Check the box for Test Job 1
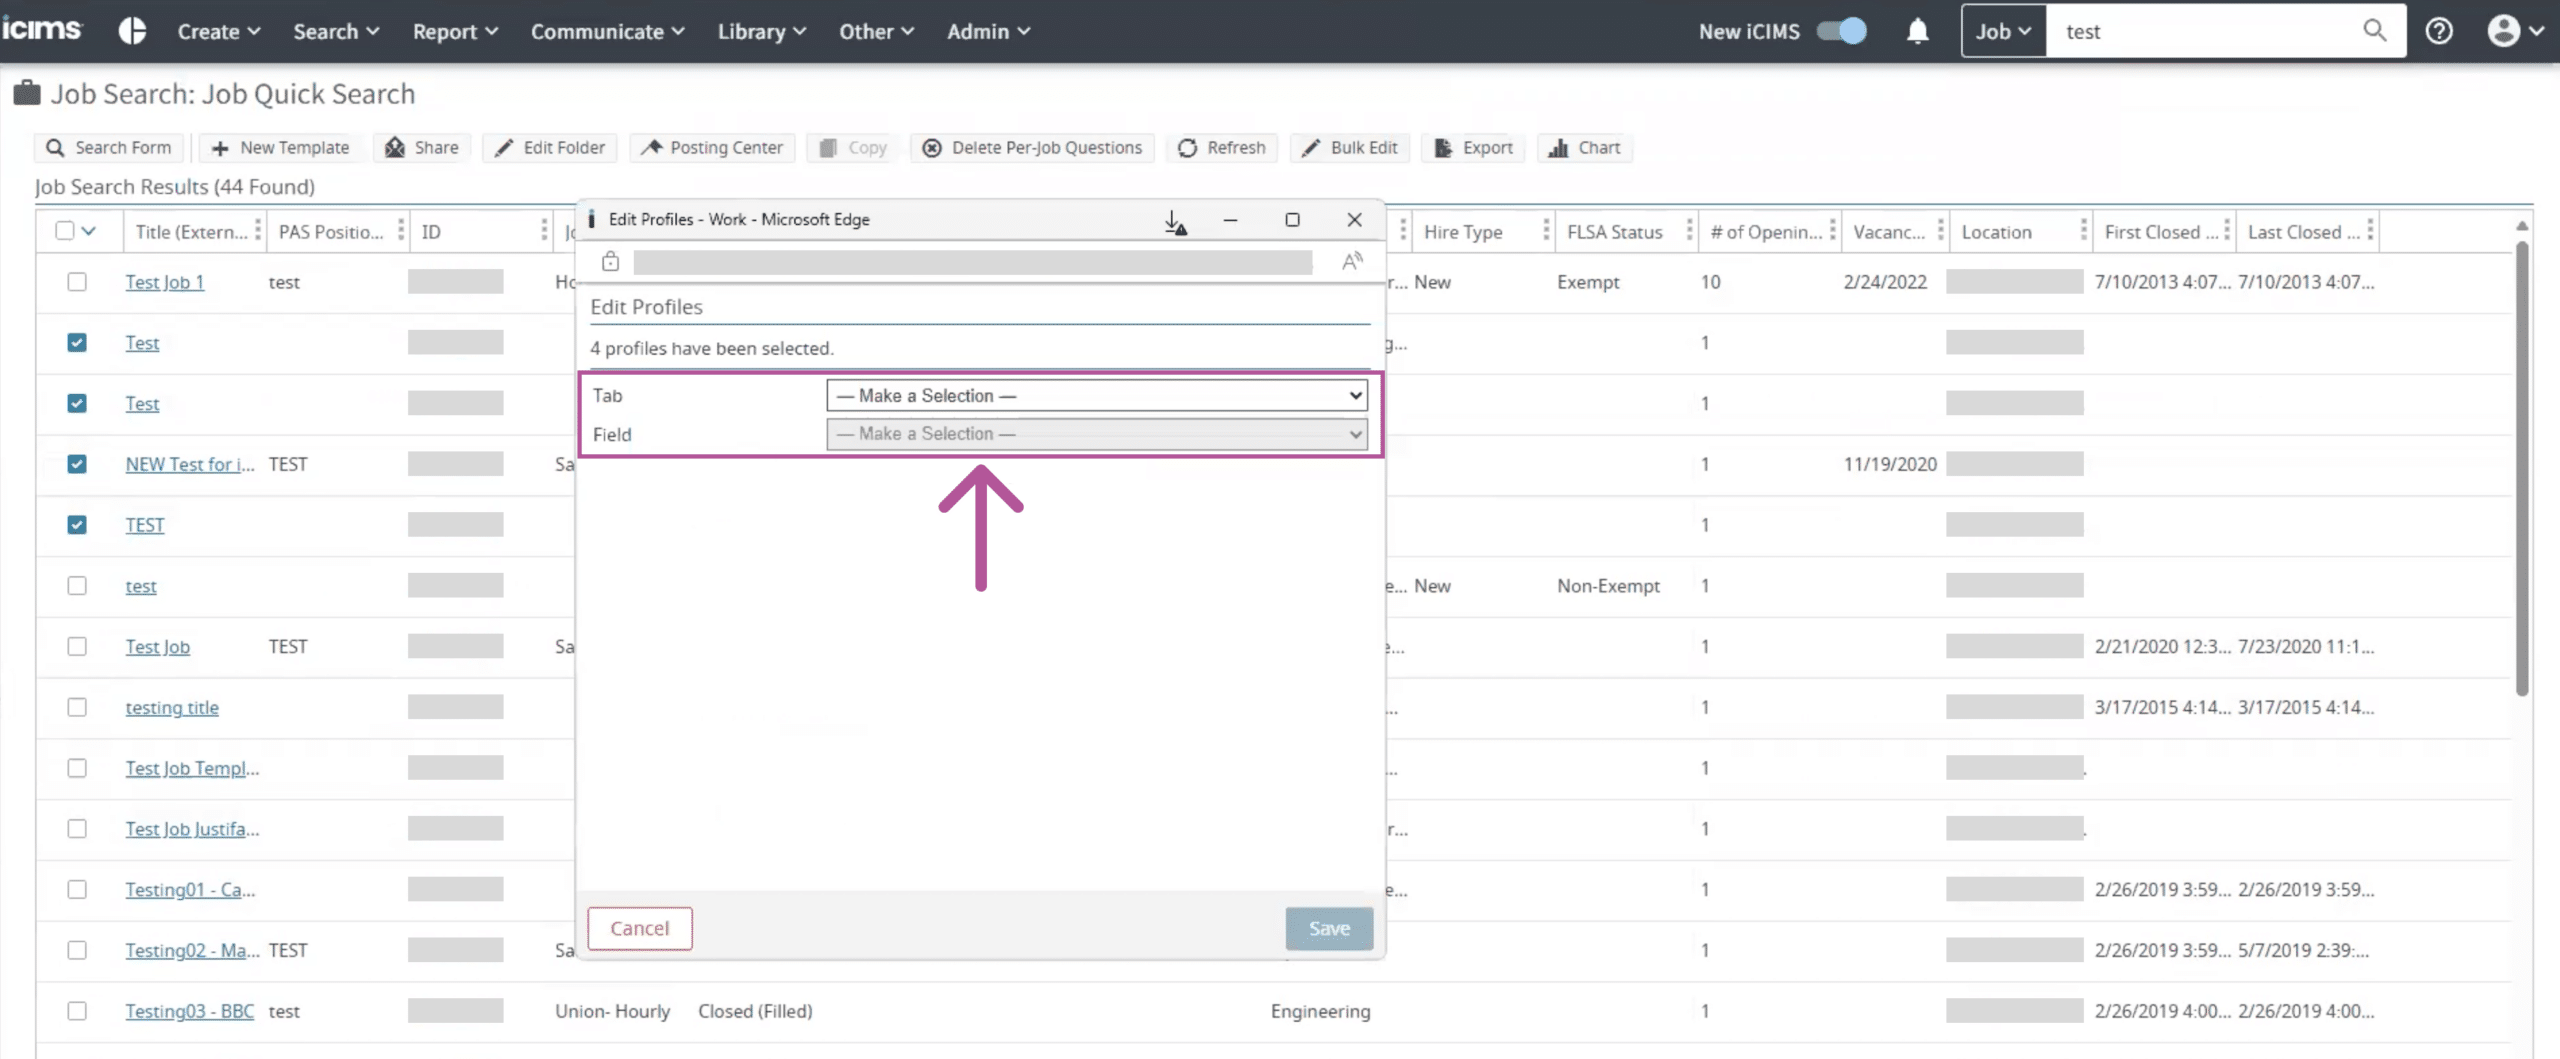Screen dimensions: 2560x1059 click(x=77, y=282)
